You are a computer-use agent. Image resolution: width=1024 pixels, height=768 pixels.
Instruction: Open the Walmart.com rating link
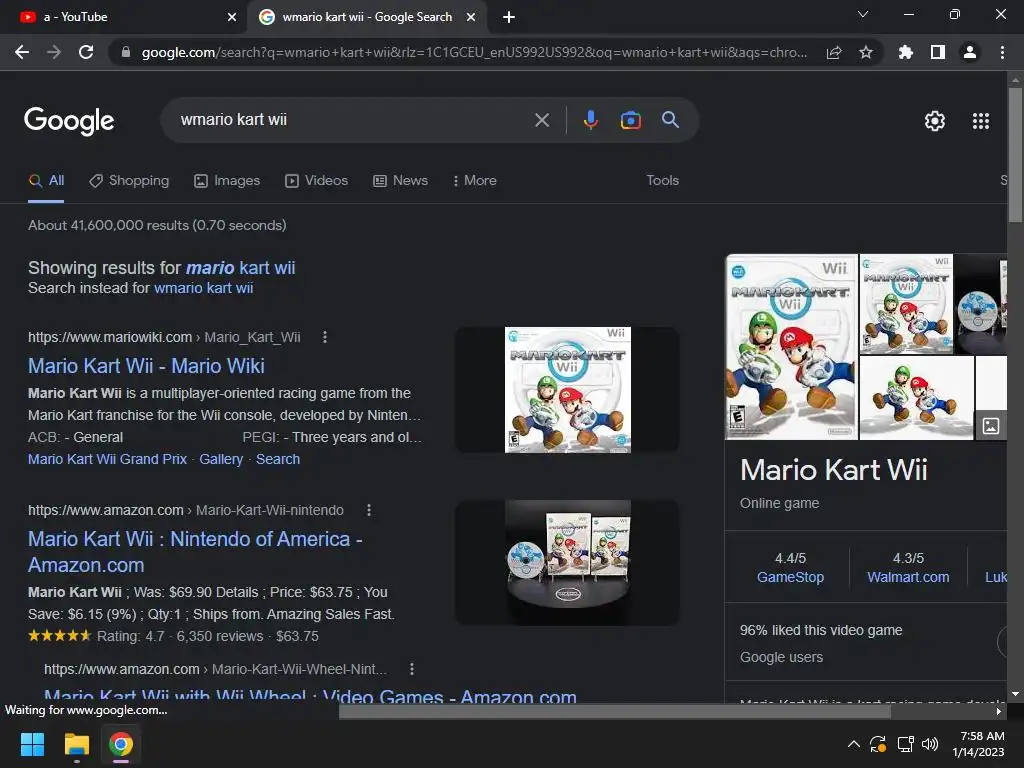click(908, 577)
